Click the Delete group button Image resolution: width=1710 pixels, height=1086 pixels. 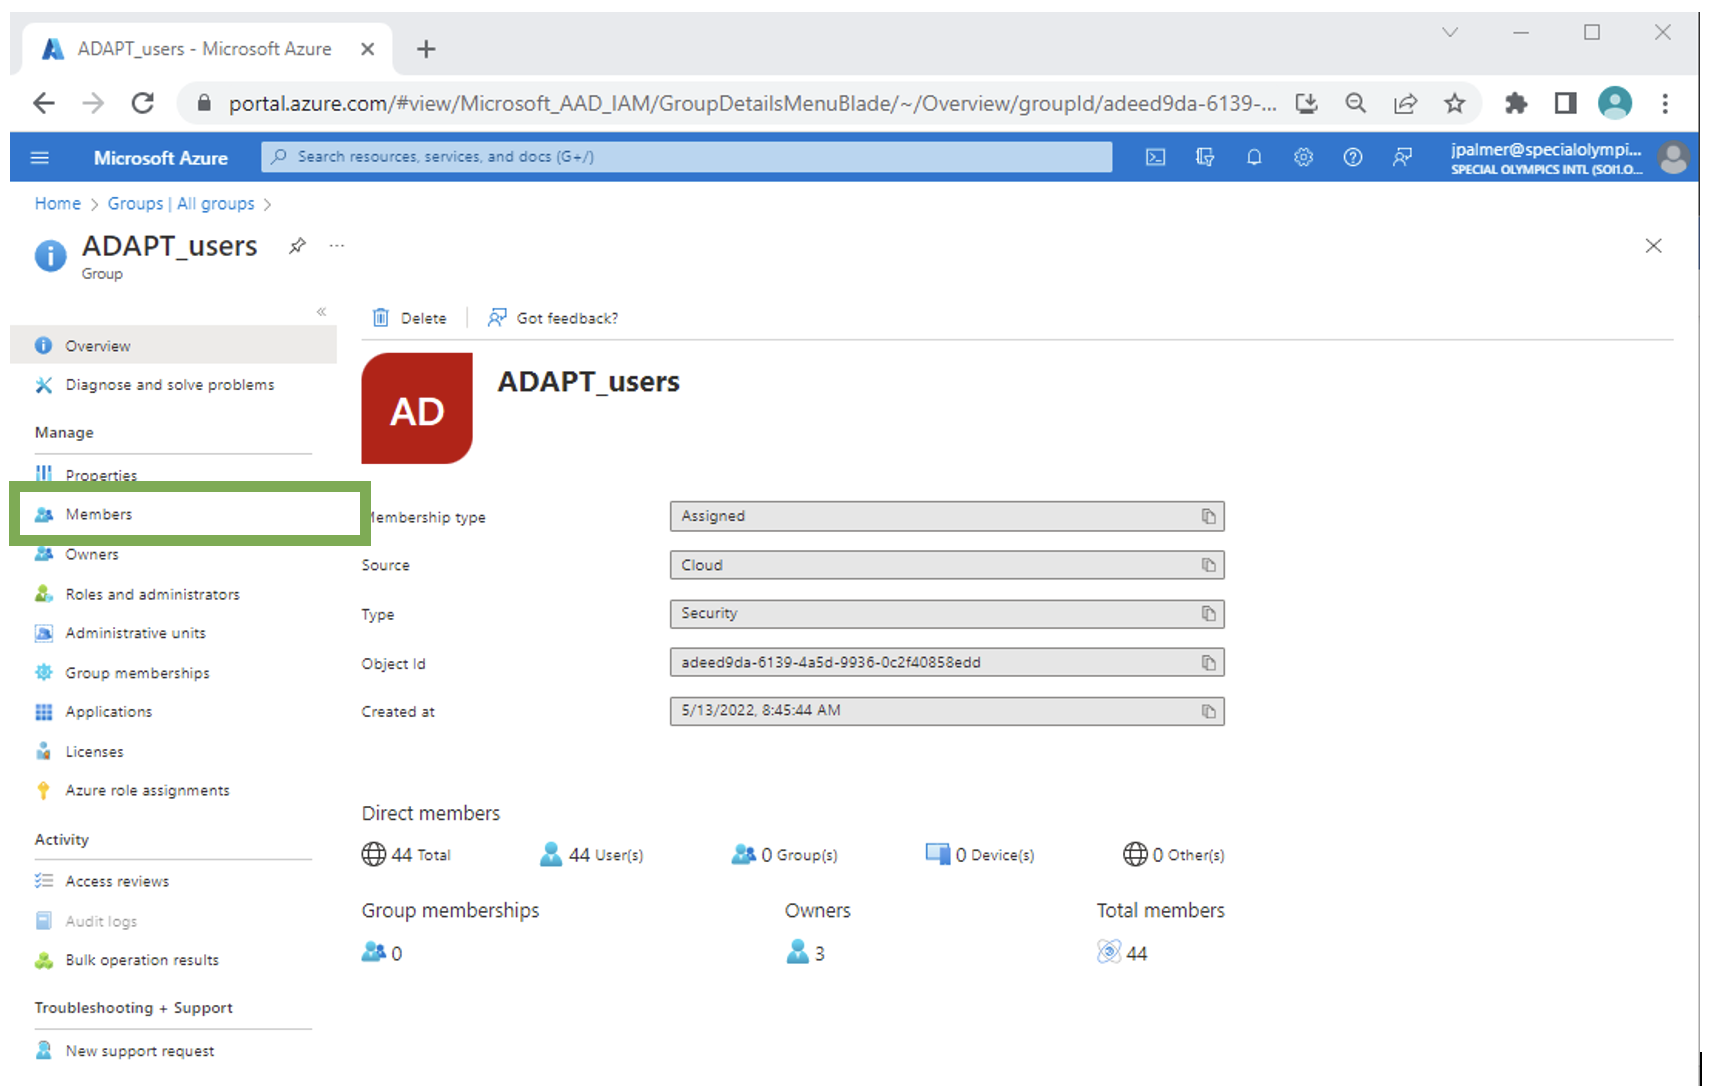click(x=409, y=318)
